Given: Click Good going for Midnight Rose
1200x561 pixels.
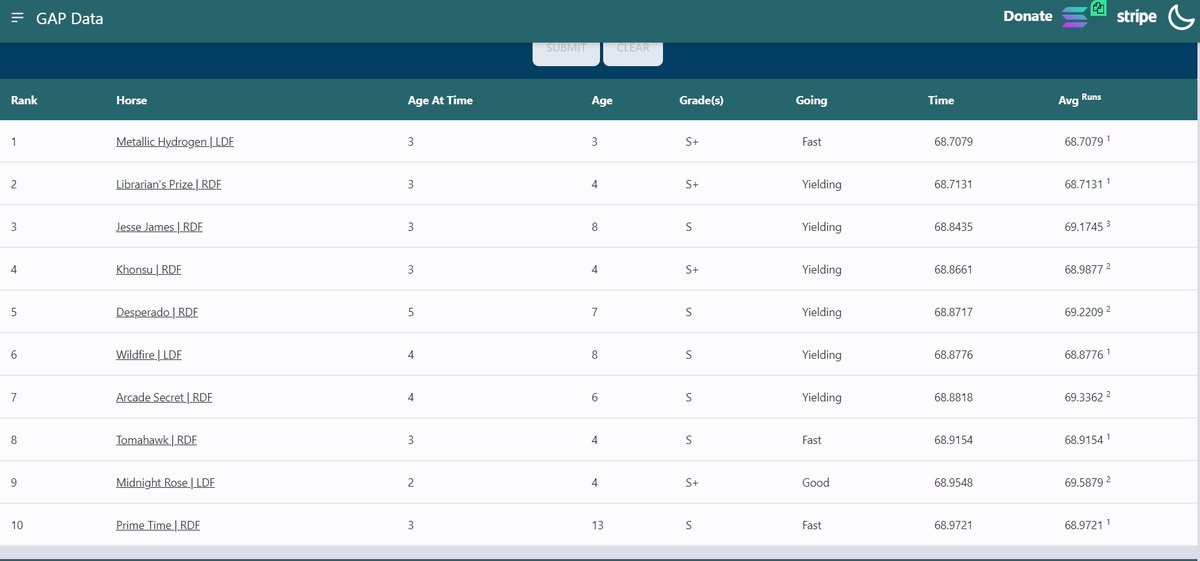Looking at the screenshot, I should point(816,482).
